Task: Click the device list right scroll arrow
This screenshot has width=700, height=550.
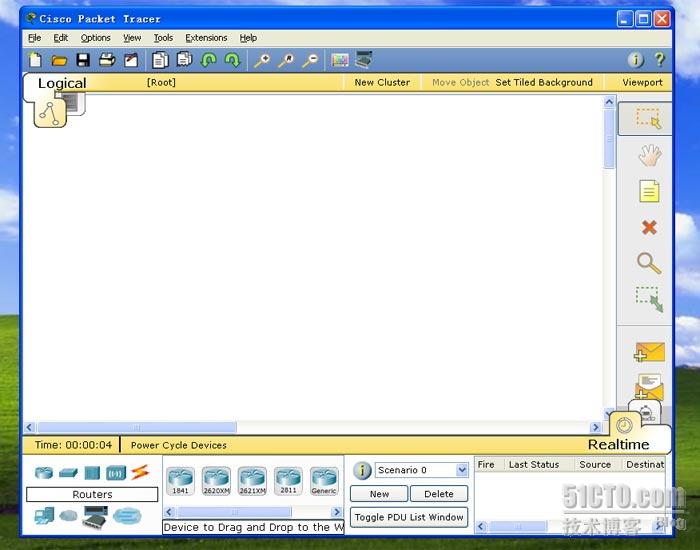Action: click(x=337, y=512)
